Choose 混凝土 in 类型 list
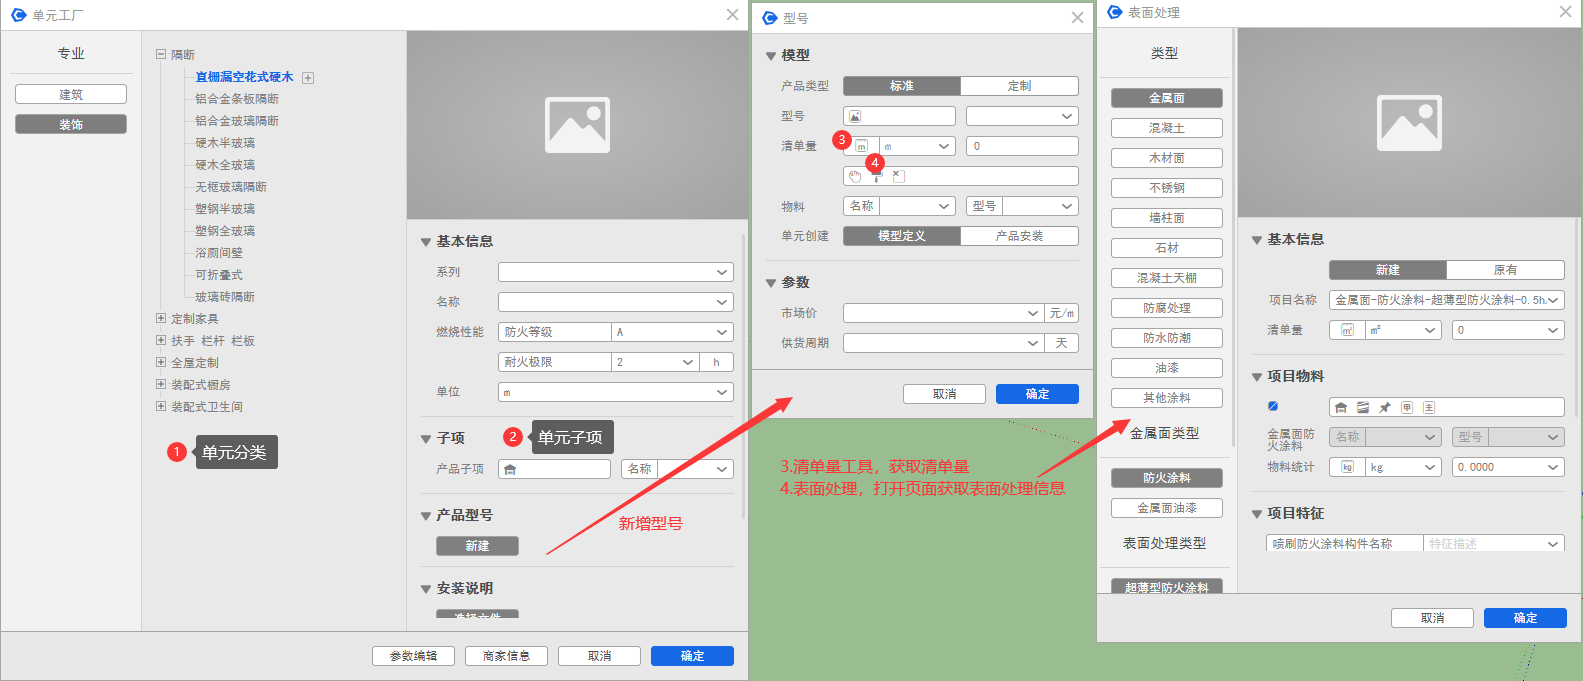Screen dimensions: 1583x681 (x=1166, y=128)
